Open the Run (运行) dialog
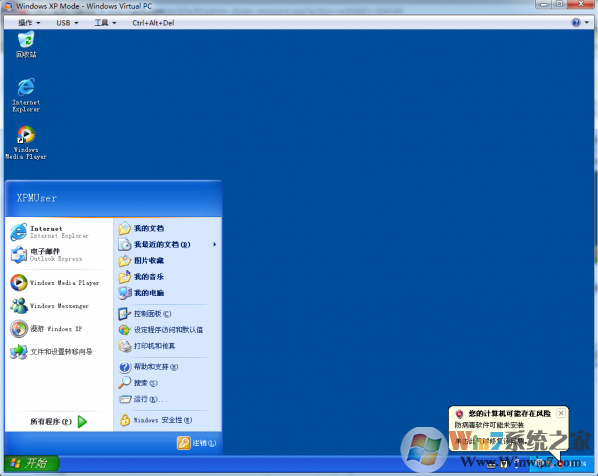The image size is (598, 476). [x=143, y=399]
